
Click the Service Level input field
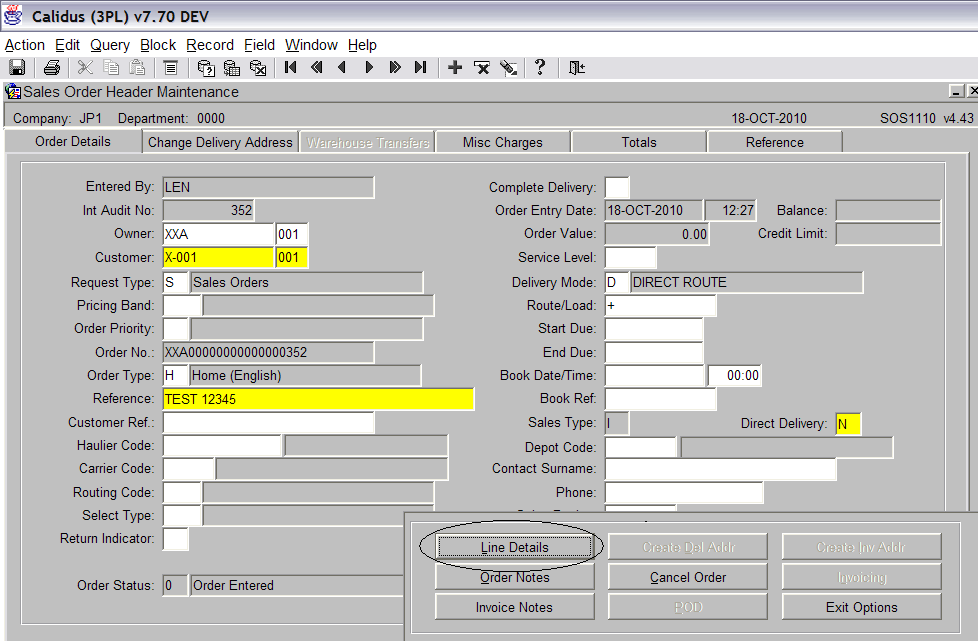tap(631, 258)
